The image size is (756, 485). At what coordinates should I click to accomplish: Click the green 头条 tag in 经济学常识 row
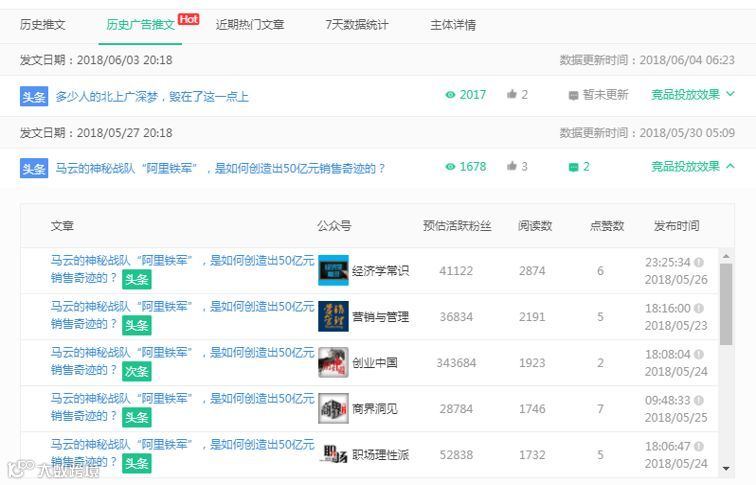click(x=136, y=279)
